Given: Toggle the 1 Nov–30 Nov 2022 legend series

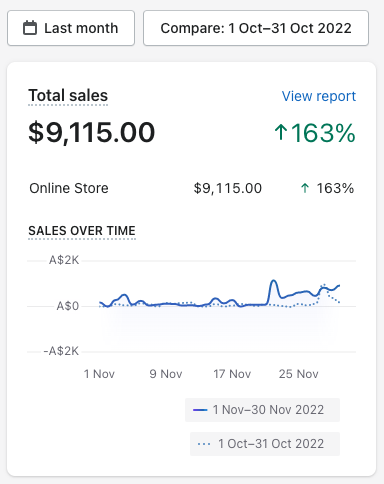Looking at the screenshot, I should coord(262,410).
